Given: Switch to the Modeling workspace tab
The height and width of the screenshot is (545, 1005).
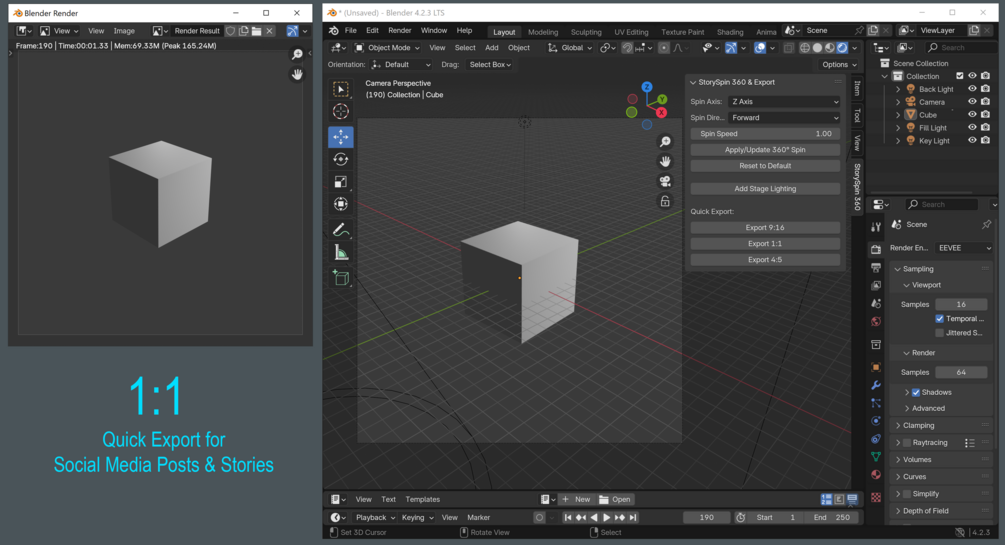Looking at the screenshot, I should 543,32.
